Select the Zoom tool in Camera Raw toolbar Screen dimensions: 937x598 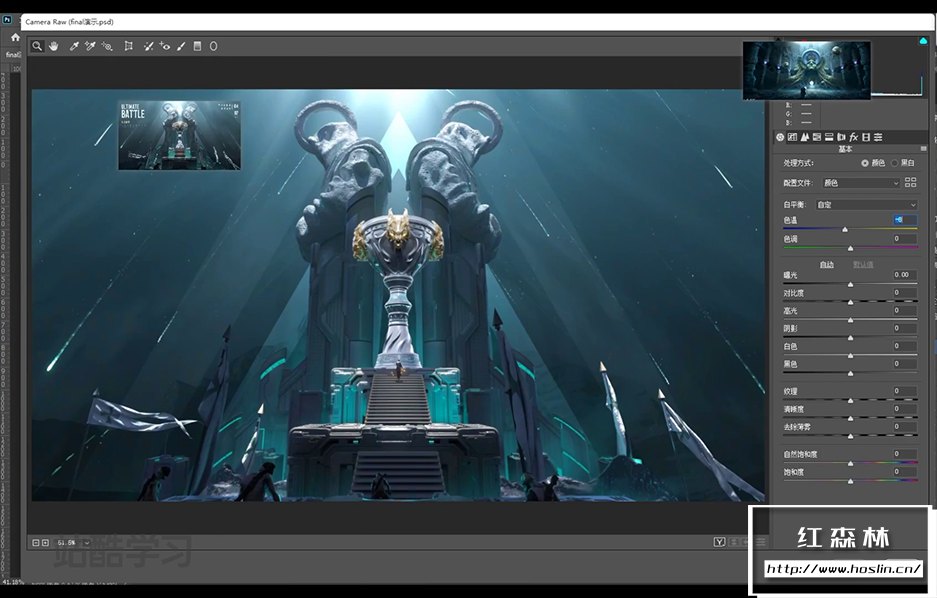click(x=37, y=46)
